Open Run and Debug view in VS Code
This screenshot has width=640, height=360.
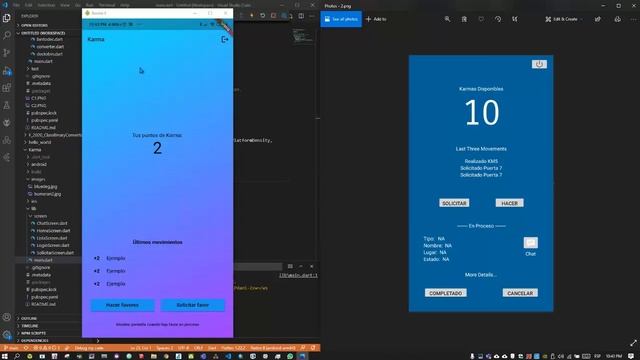click(7, 71)
